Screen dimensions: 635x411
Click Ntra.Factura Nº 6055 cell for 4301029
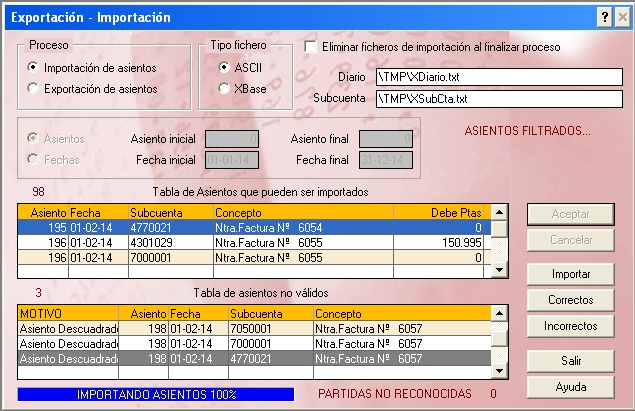pos(303,243)
